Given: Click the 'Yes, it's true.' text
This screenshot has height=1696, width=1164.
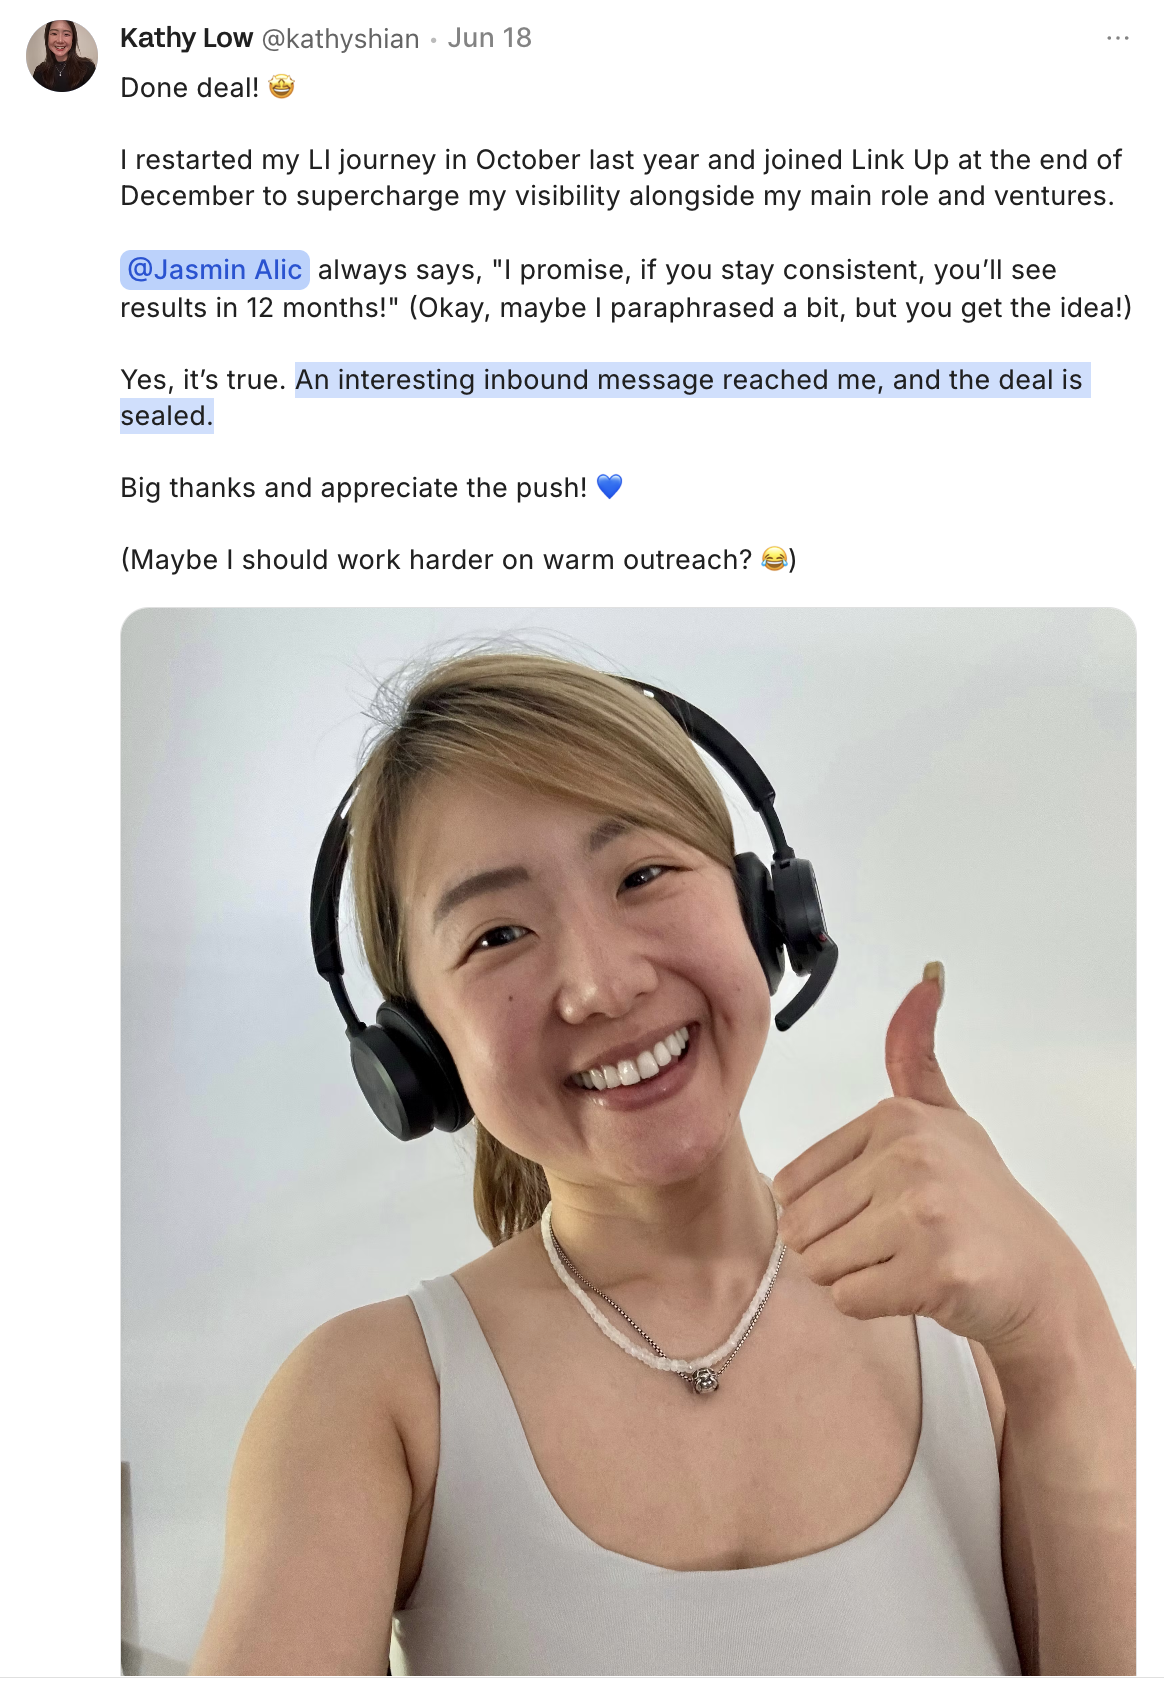Looking at the screenshot, I should [x=203, y=380].
